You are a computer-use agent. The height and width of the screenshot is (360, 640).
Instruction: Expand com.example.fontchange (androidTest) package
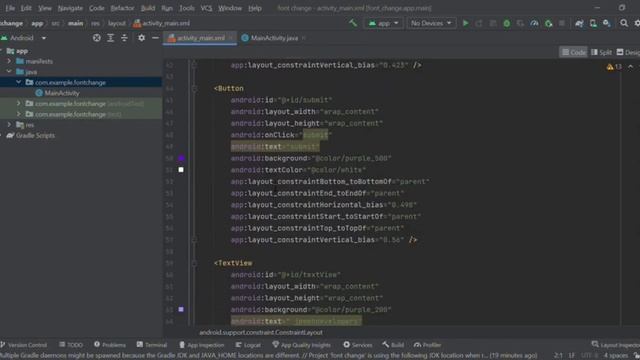tap(19, 104)
